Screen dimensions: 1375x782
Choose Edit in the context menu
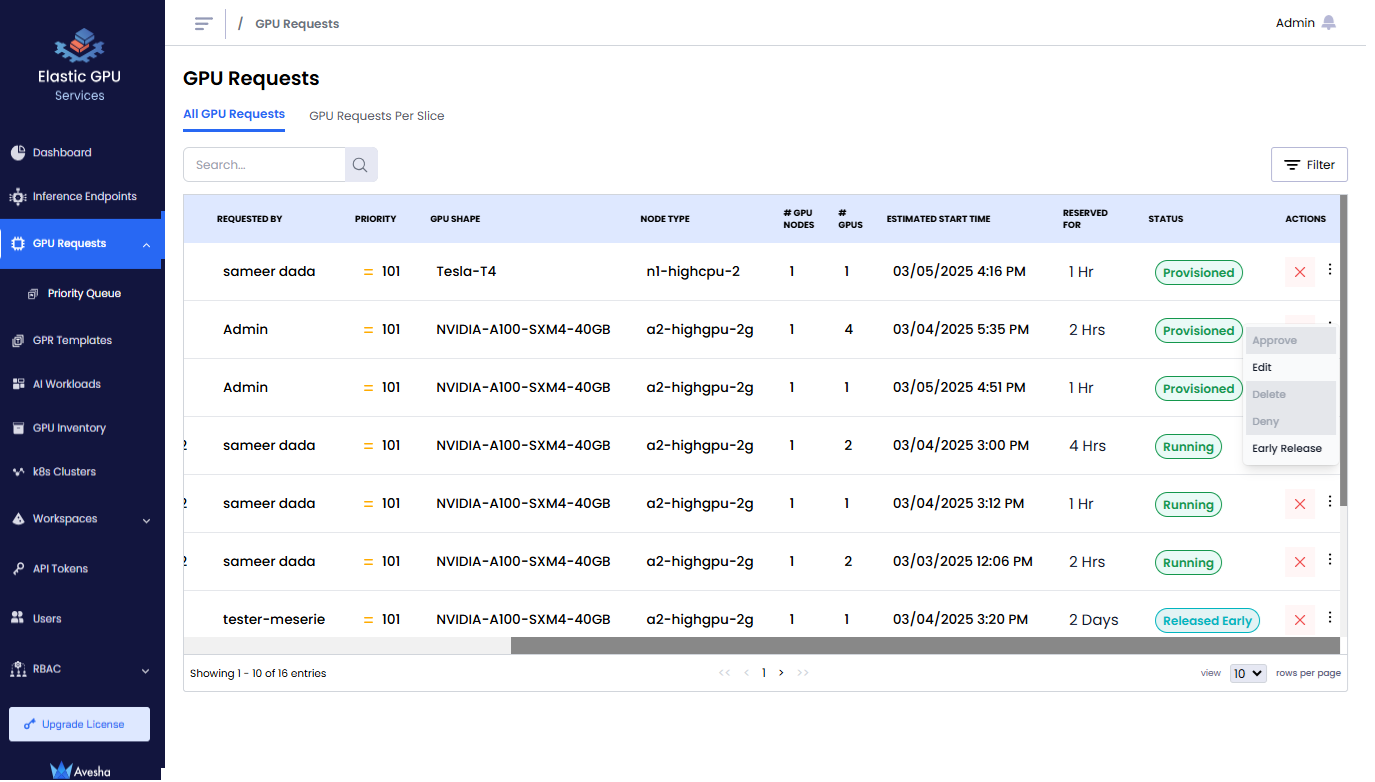[1262, 368]
